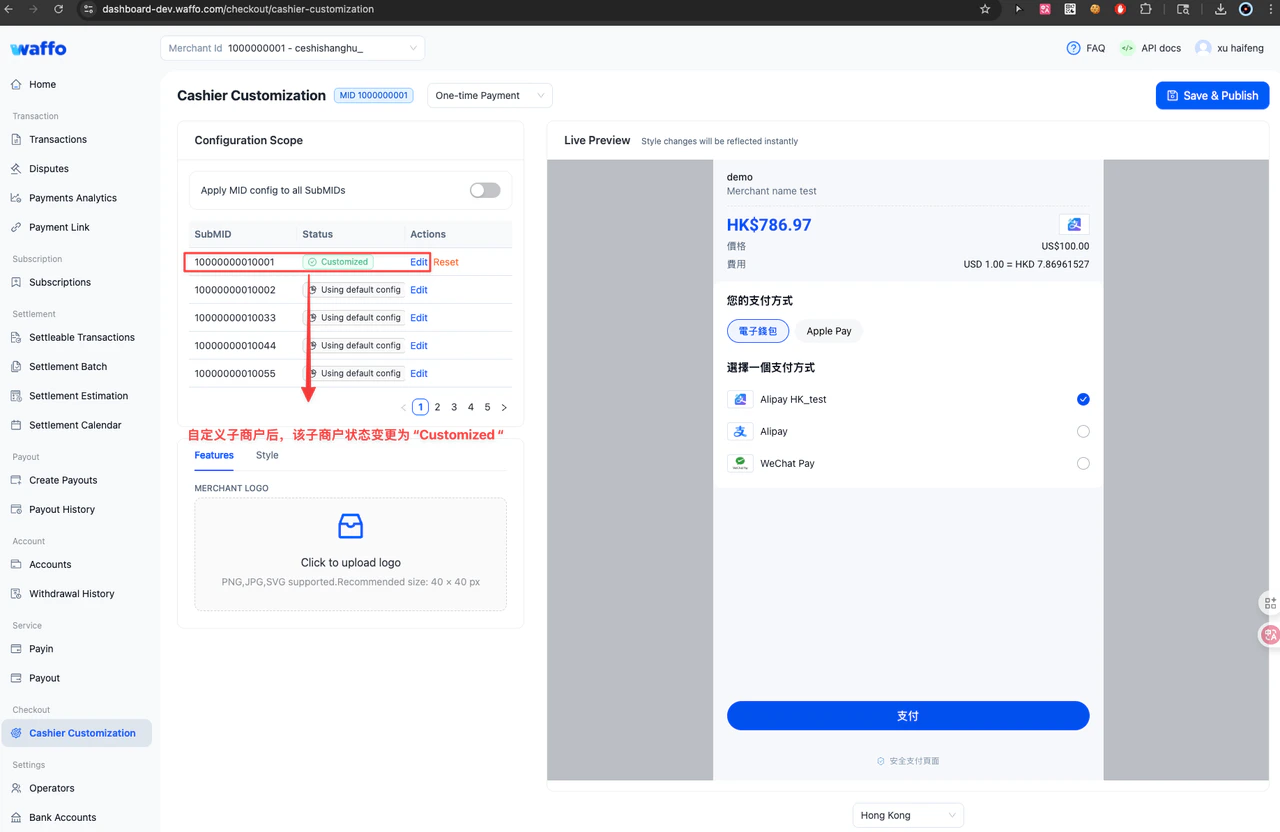Select Alipay HK_test radio button
This screenshot has height=832, width=1280.
pyautogui.click(x=1083, y=399)
